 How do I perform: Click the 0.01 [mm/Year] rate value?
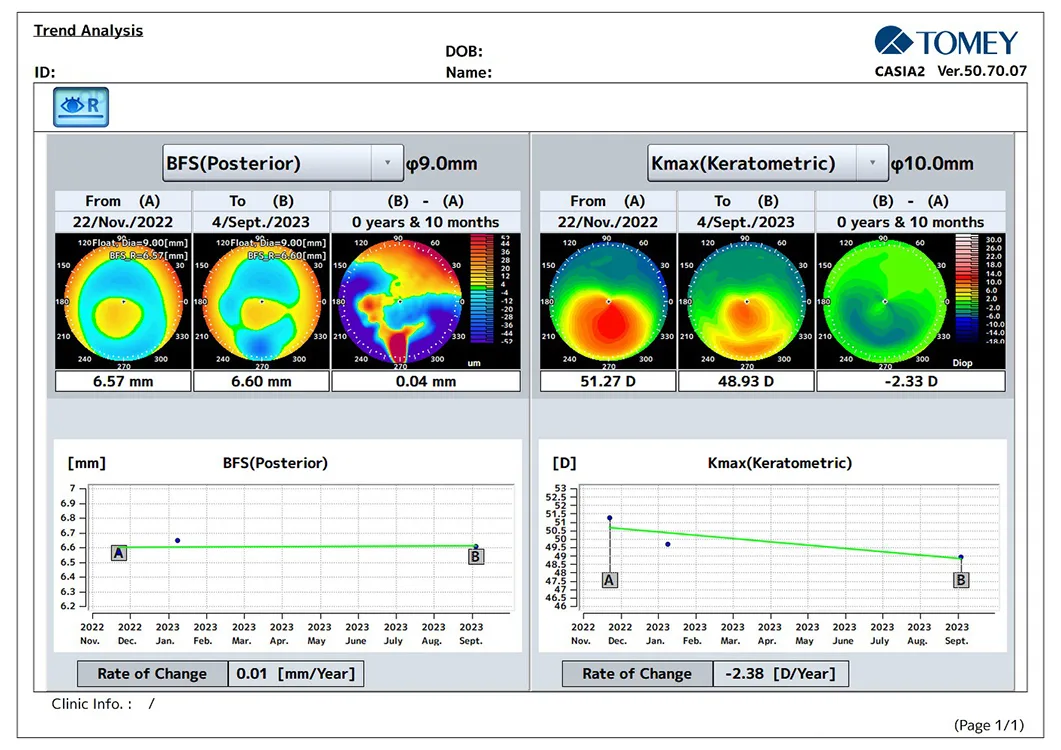click(296, 674)
